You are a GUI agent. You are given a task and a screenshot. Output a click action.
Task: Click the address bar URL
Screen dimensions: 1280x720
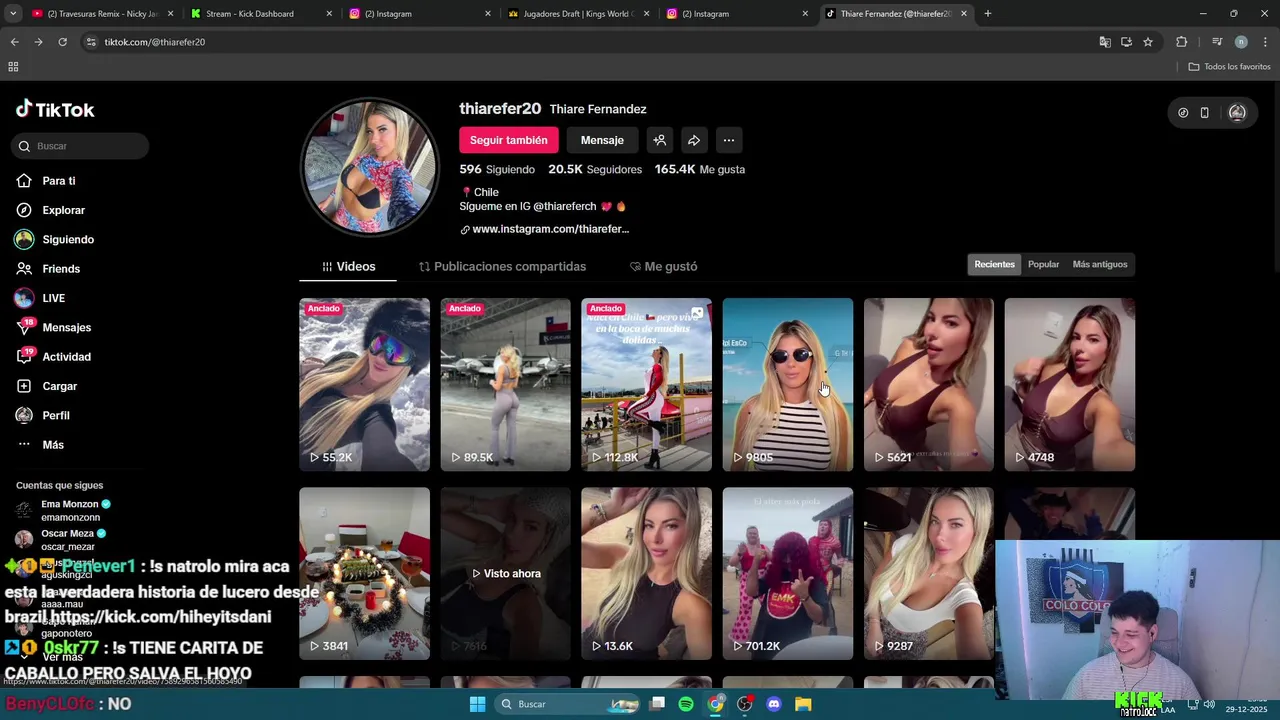(x=155, y=42)
